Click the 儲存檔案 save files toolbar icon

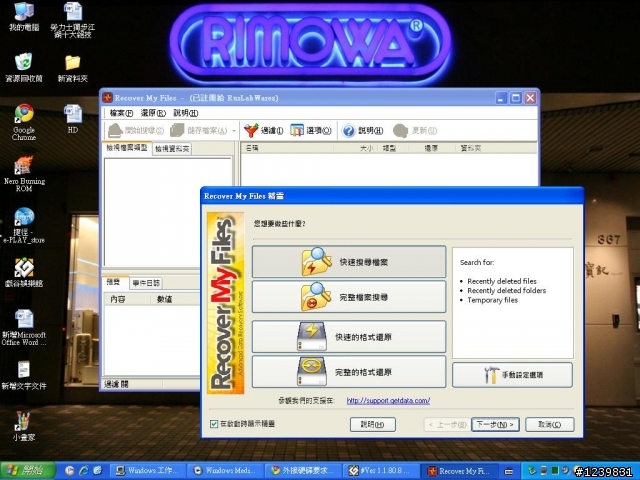(x=177, y=131)
